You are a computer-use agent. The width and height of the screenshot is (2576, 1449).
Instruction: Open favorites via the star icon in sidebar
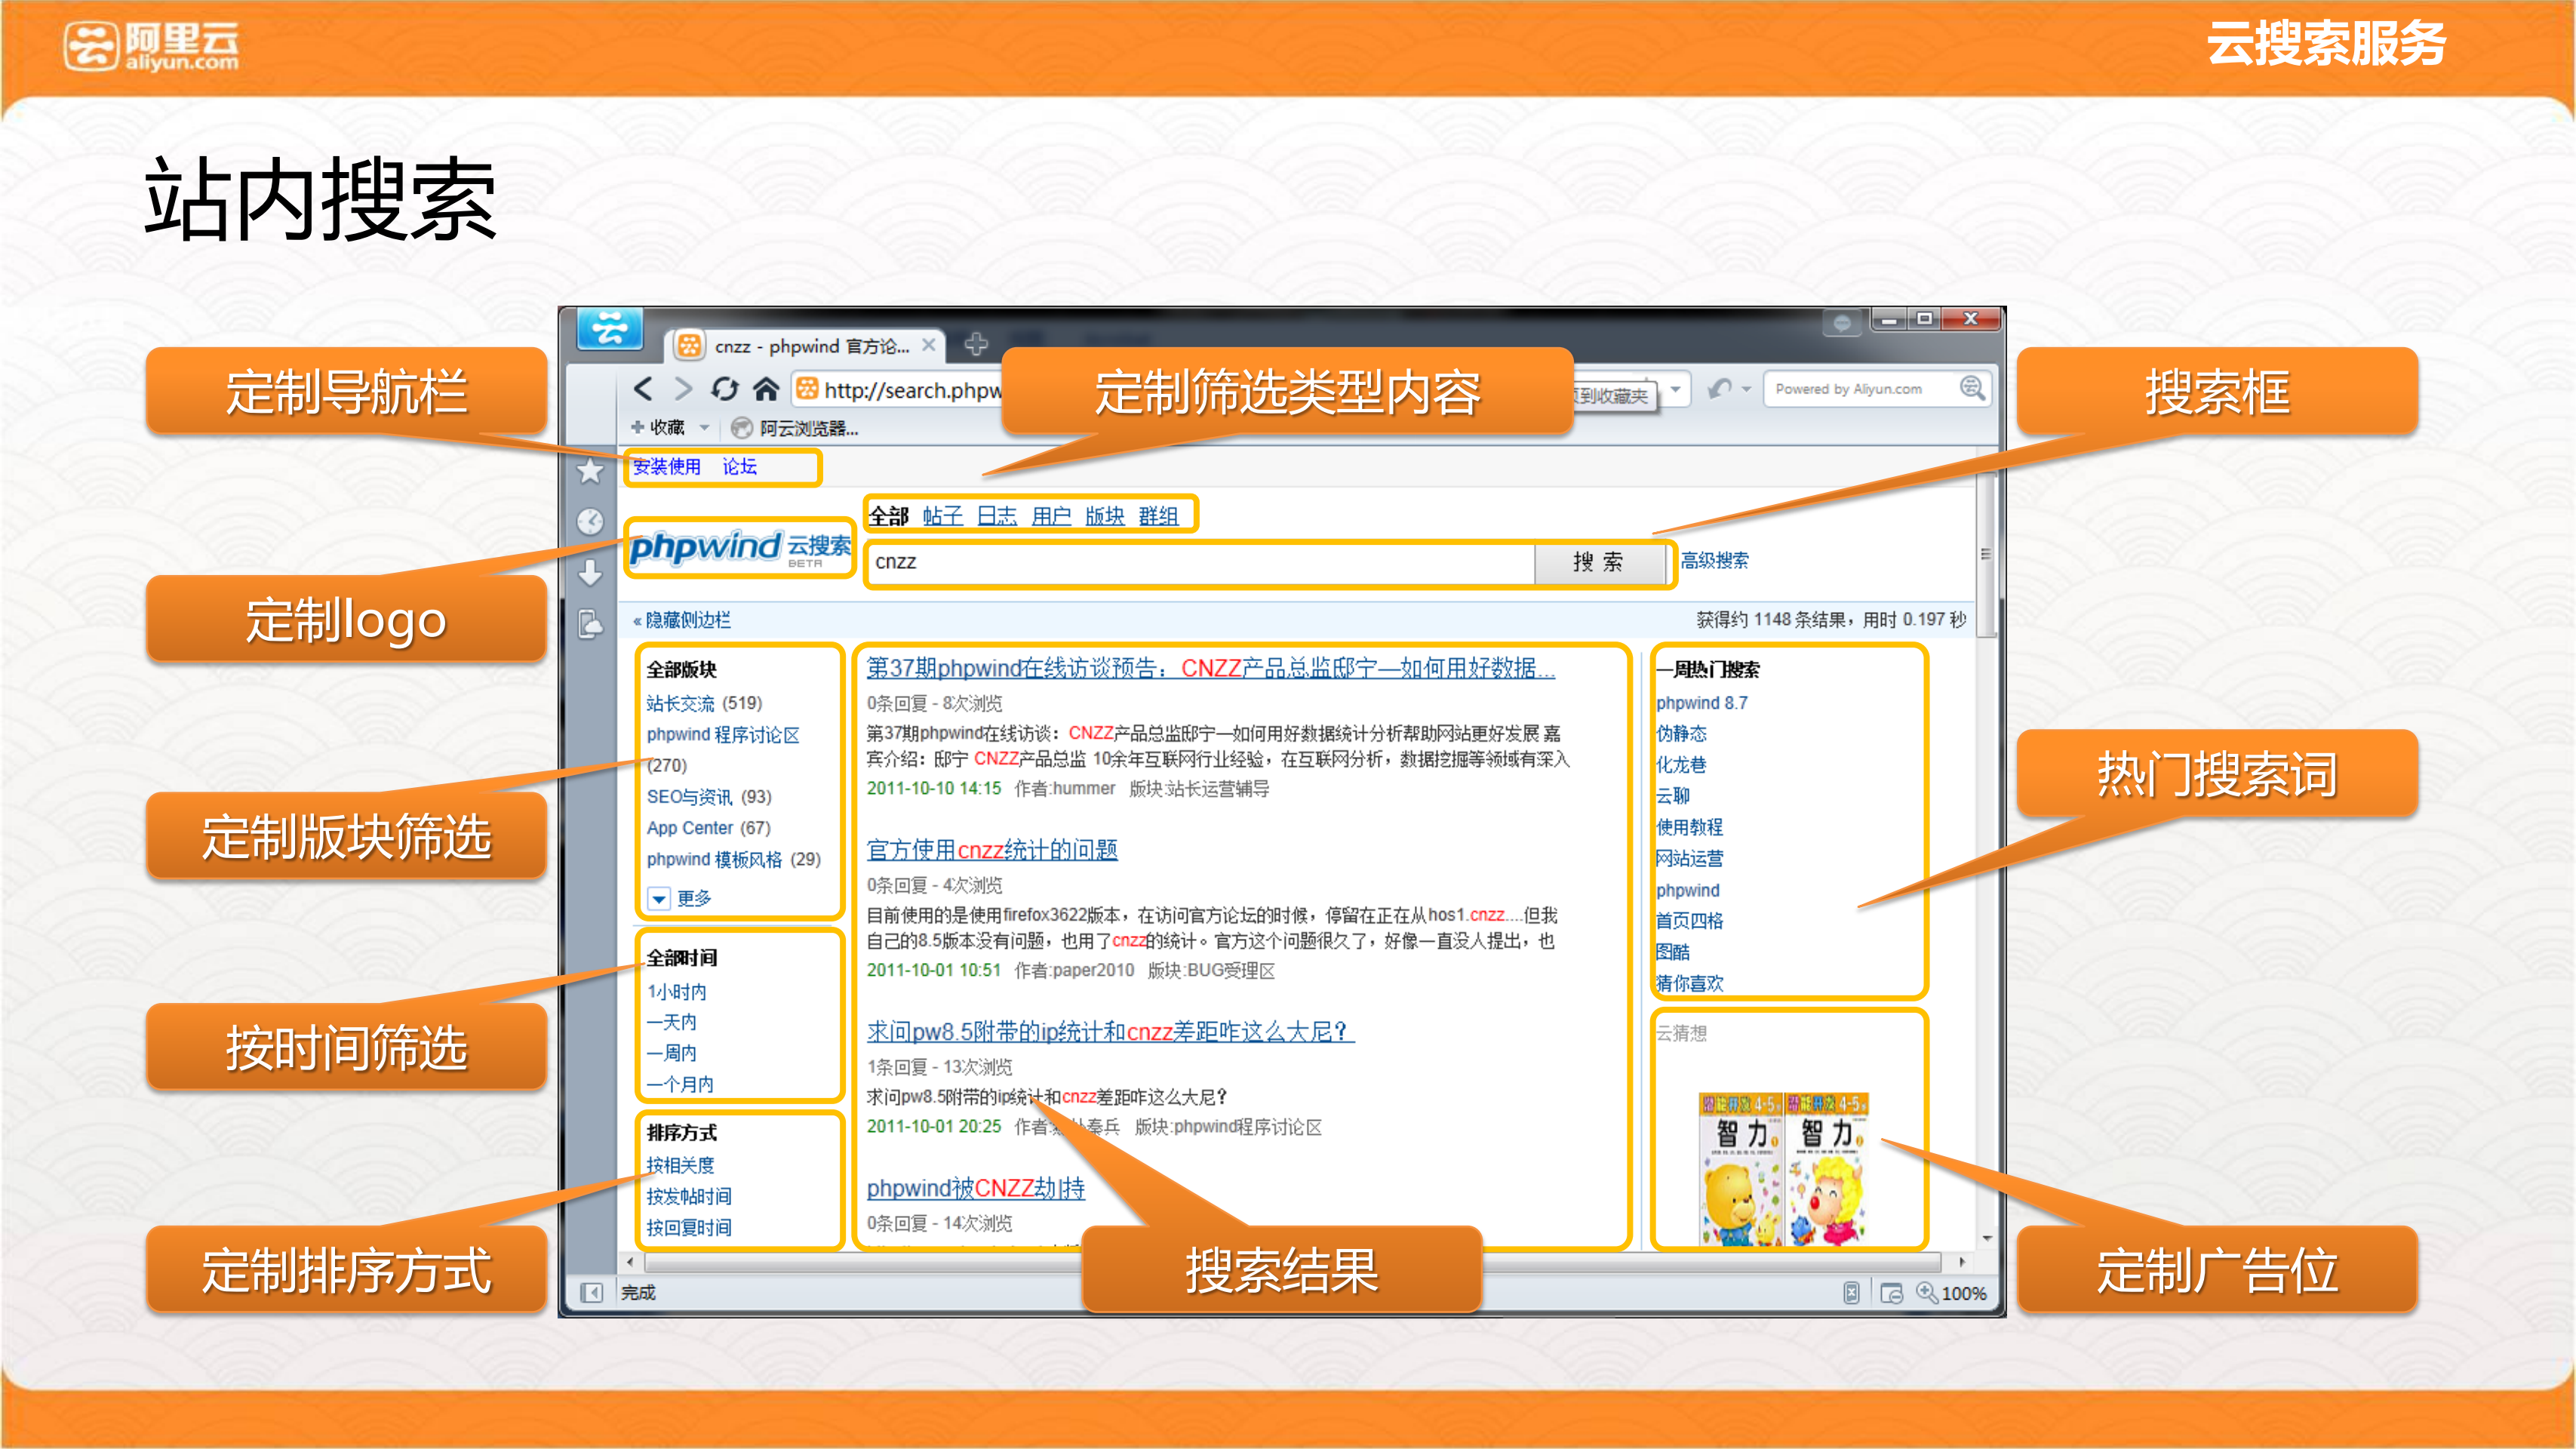coord(590,470)
